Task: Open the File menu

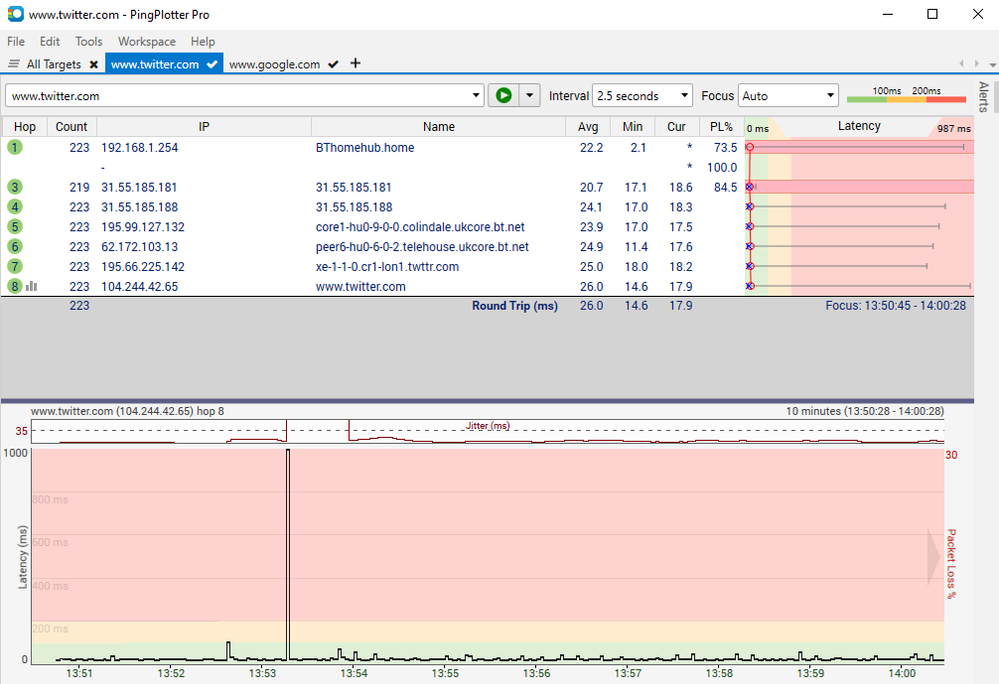Action: pos(16,41)
